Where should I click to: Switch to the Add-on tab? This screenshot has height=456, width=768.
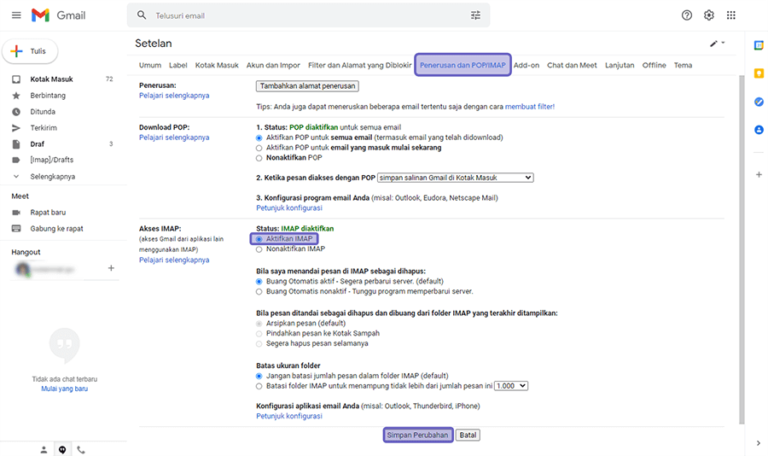[526, 65]
